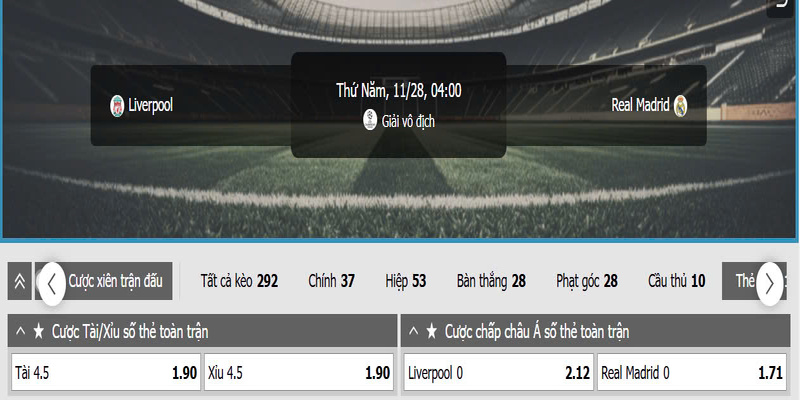Viewport: 800px width, 400px height.
Task: Open the Tất cả kèo 292 tab
Action: pyautogui.click(x=239, y=281)
